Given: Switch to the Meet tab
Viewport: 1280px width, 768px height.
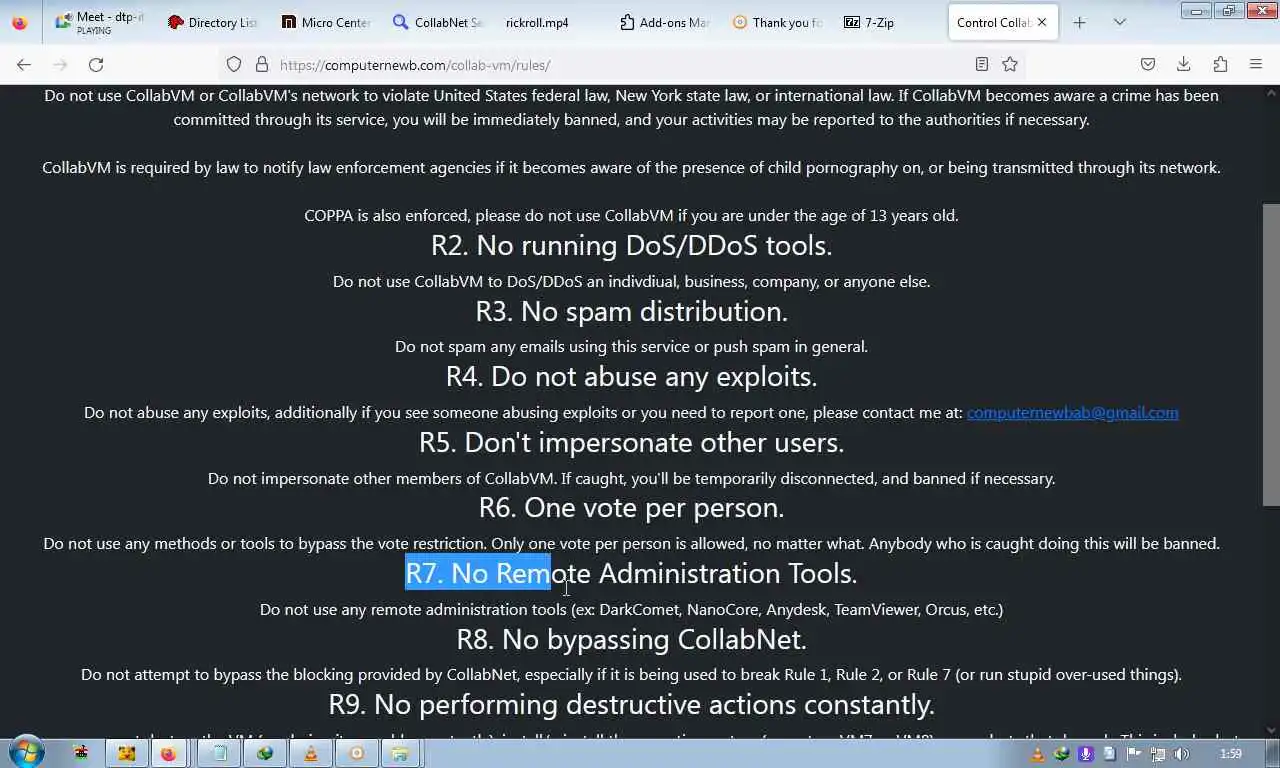Looking at the screenshot, I should coord(100,22).
